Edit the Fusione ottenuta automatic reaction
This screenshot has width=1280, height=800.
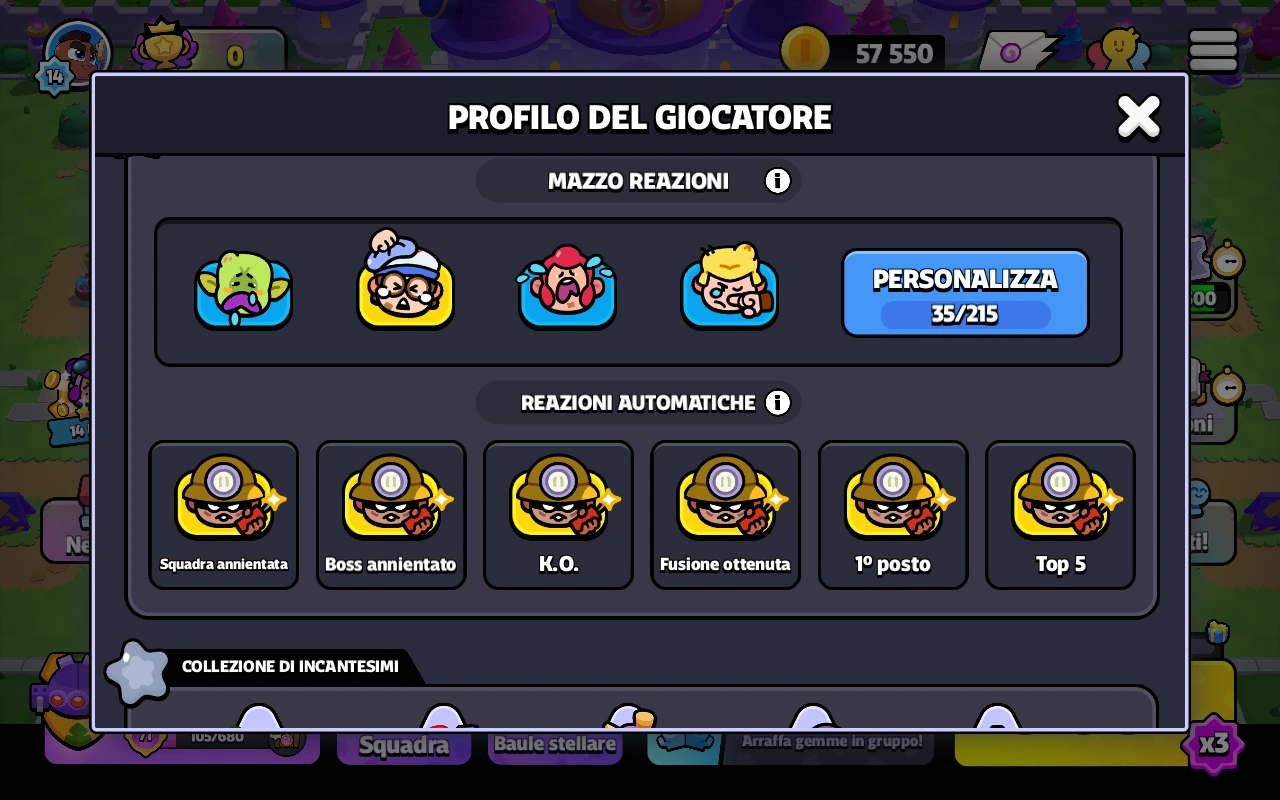pyautogui.click(x=725, y=515)
